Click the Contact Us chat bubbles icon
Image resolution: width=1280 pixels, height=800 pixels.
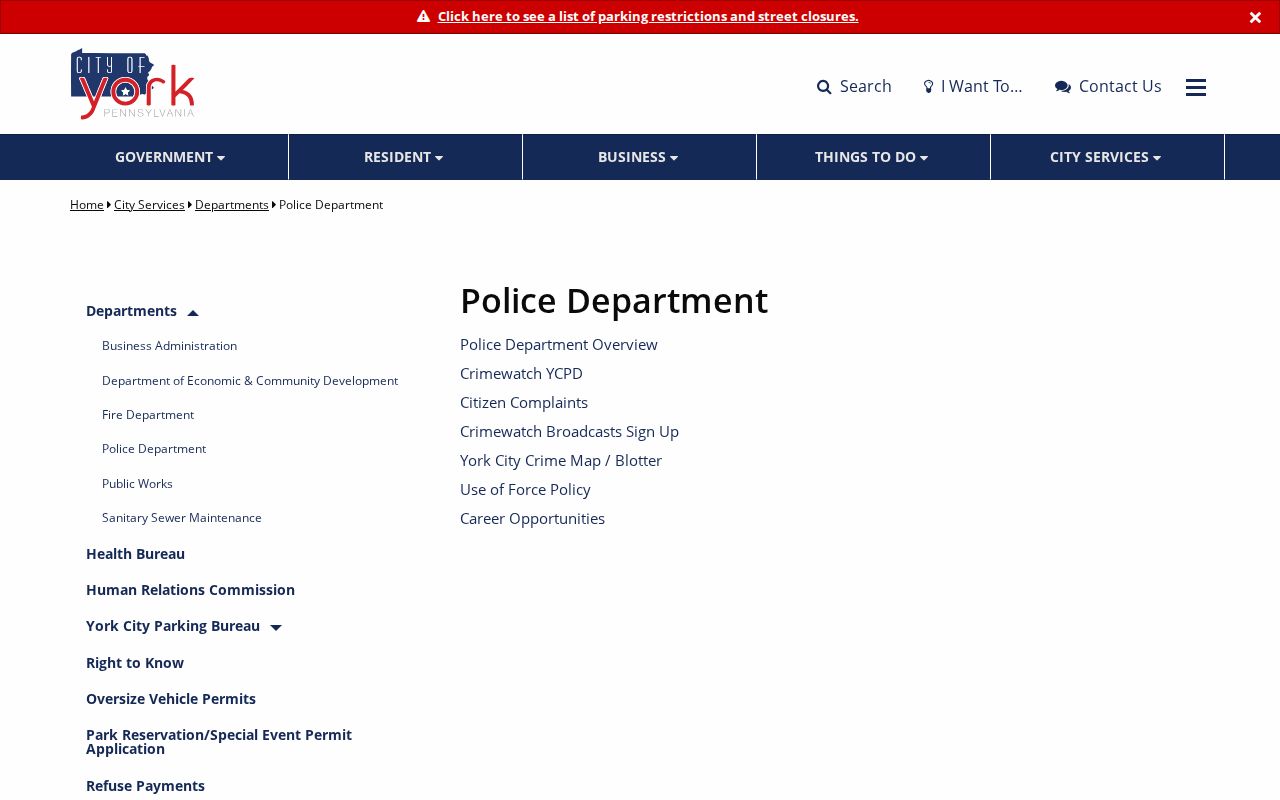(x=1063, y=87)
